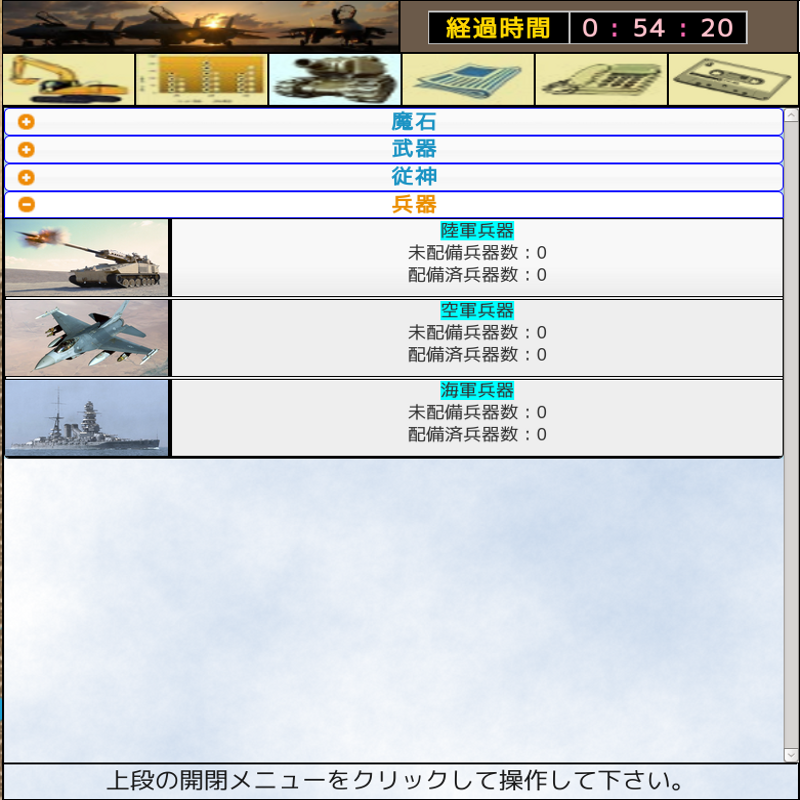Click the 魔石 accordion header label

coord(414,122)
